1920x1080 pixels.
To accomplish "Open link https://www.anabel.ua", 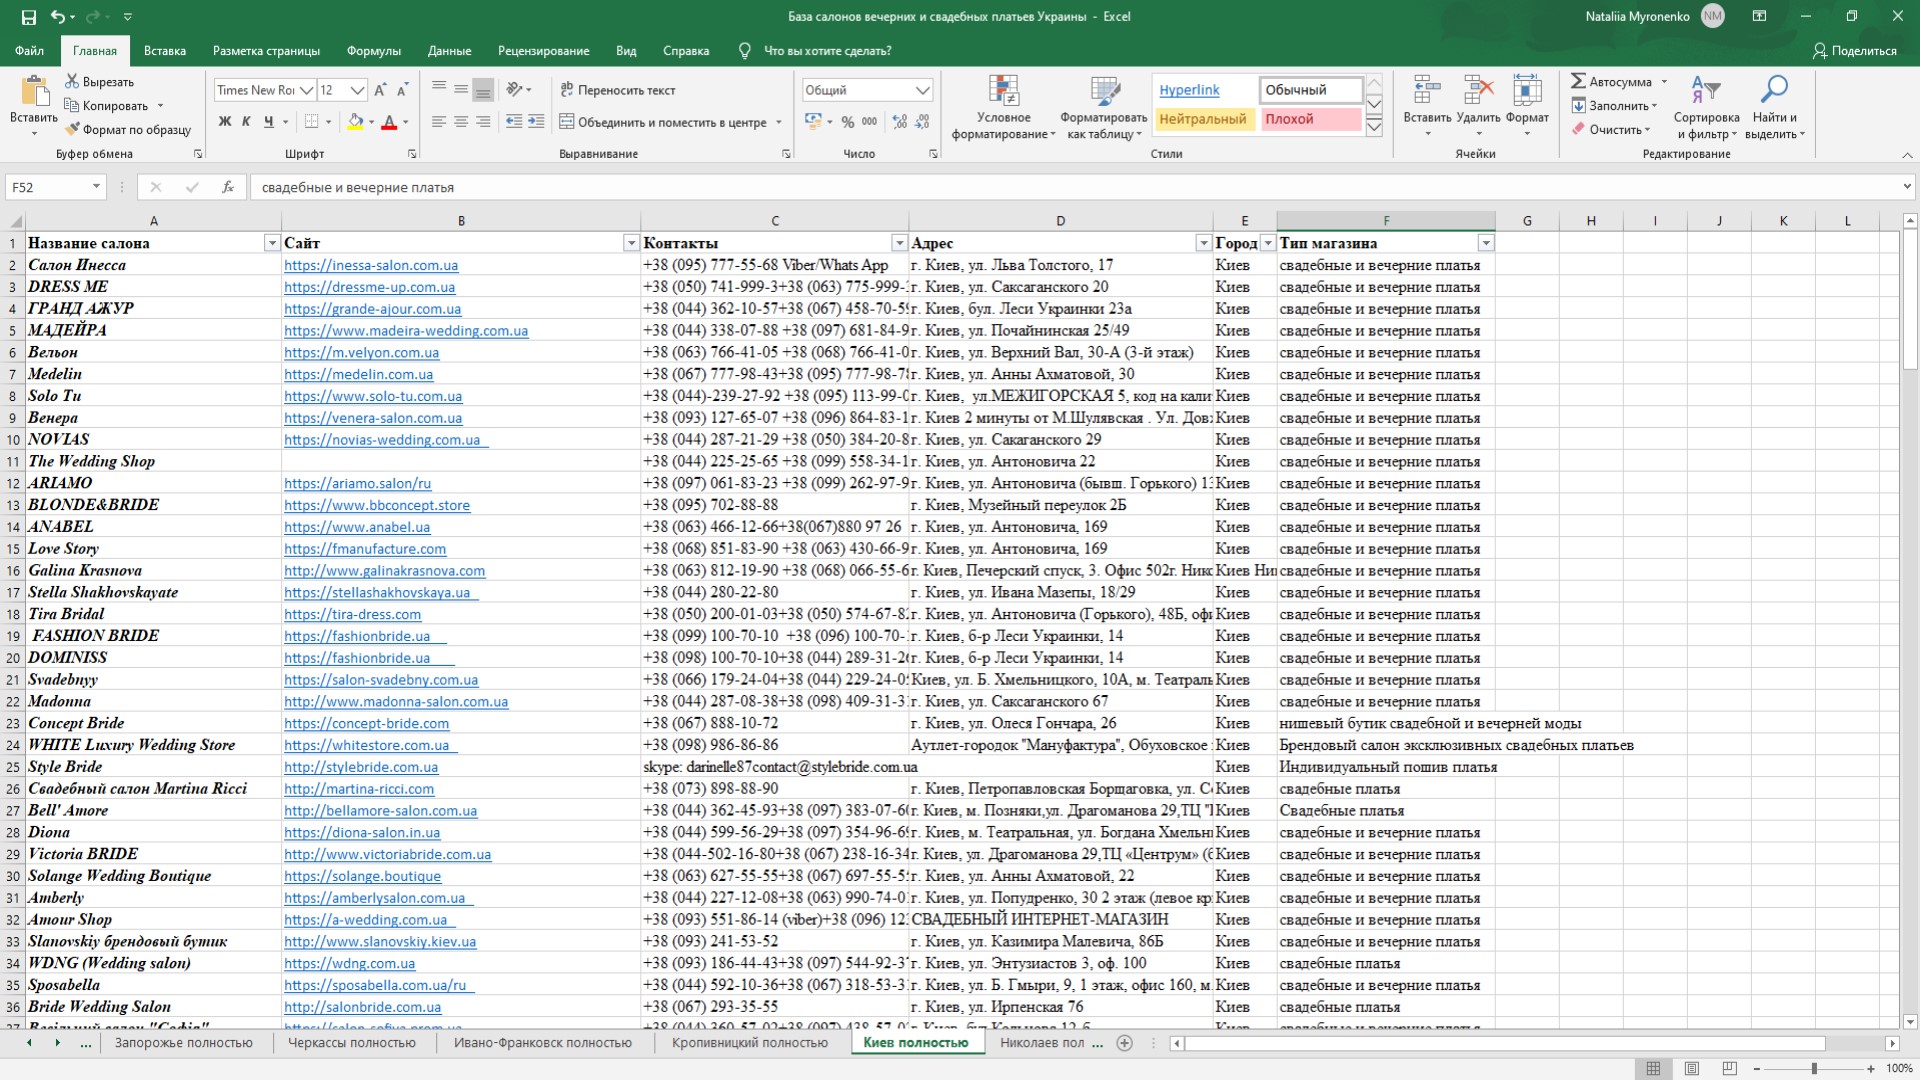I will coord(357,527).
